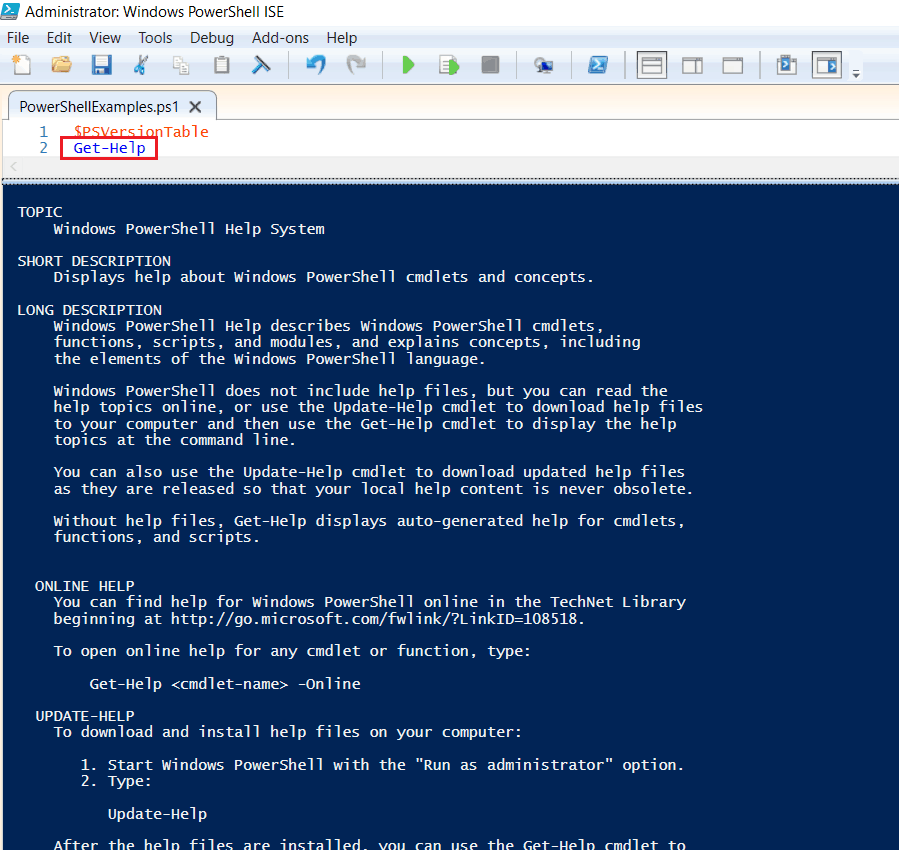899x850 pixels.
Task: Run selection icon in toolbar
Action: coord(449,65)
